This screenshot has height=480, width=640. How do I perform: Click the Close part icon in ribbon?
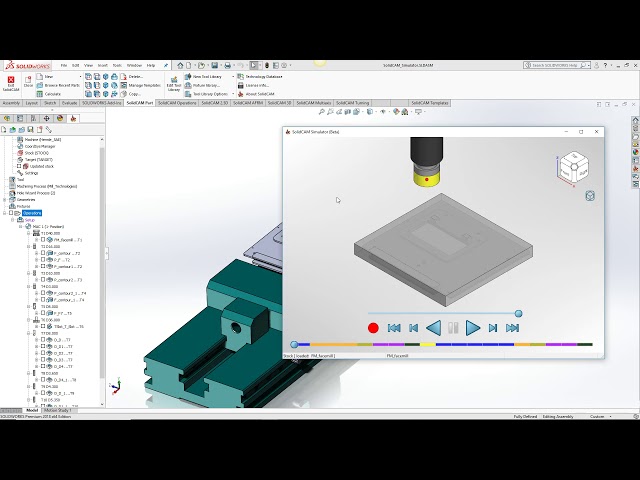[28, 79]
